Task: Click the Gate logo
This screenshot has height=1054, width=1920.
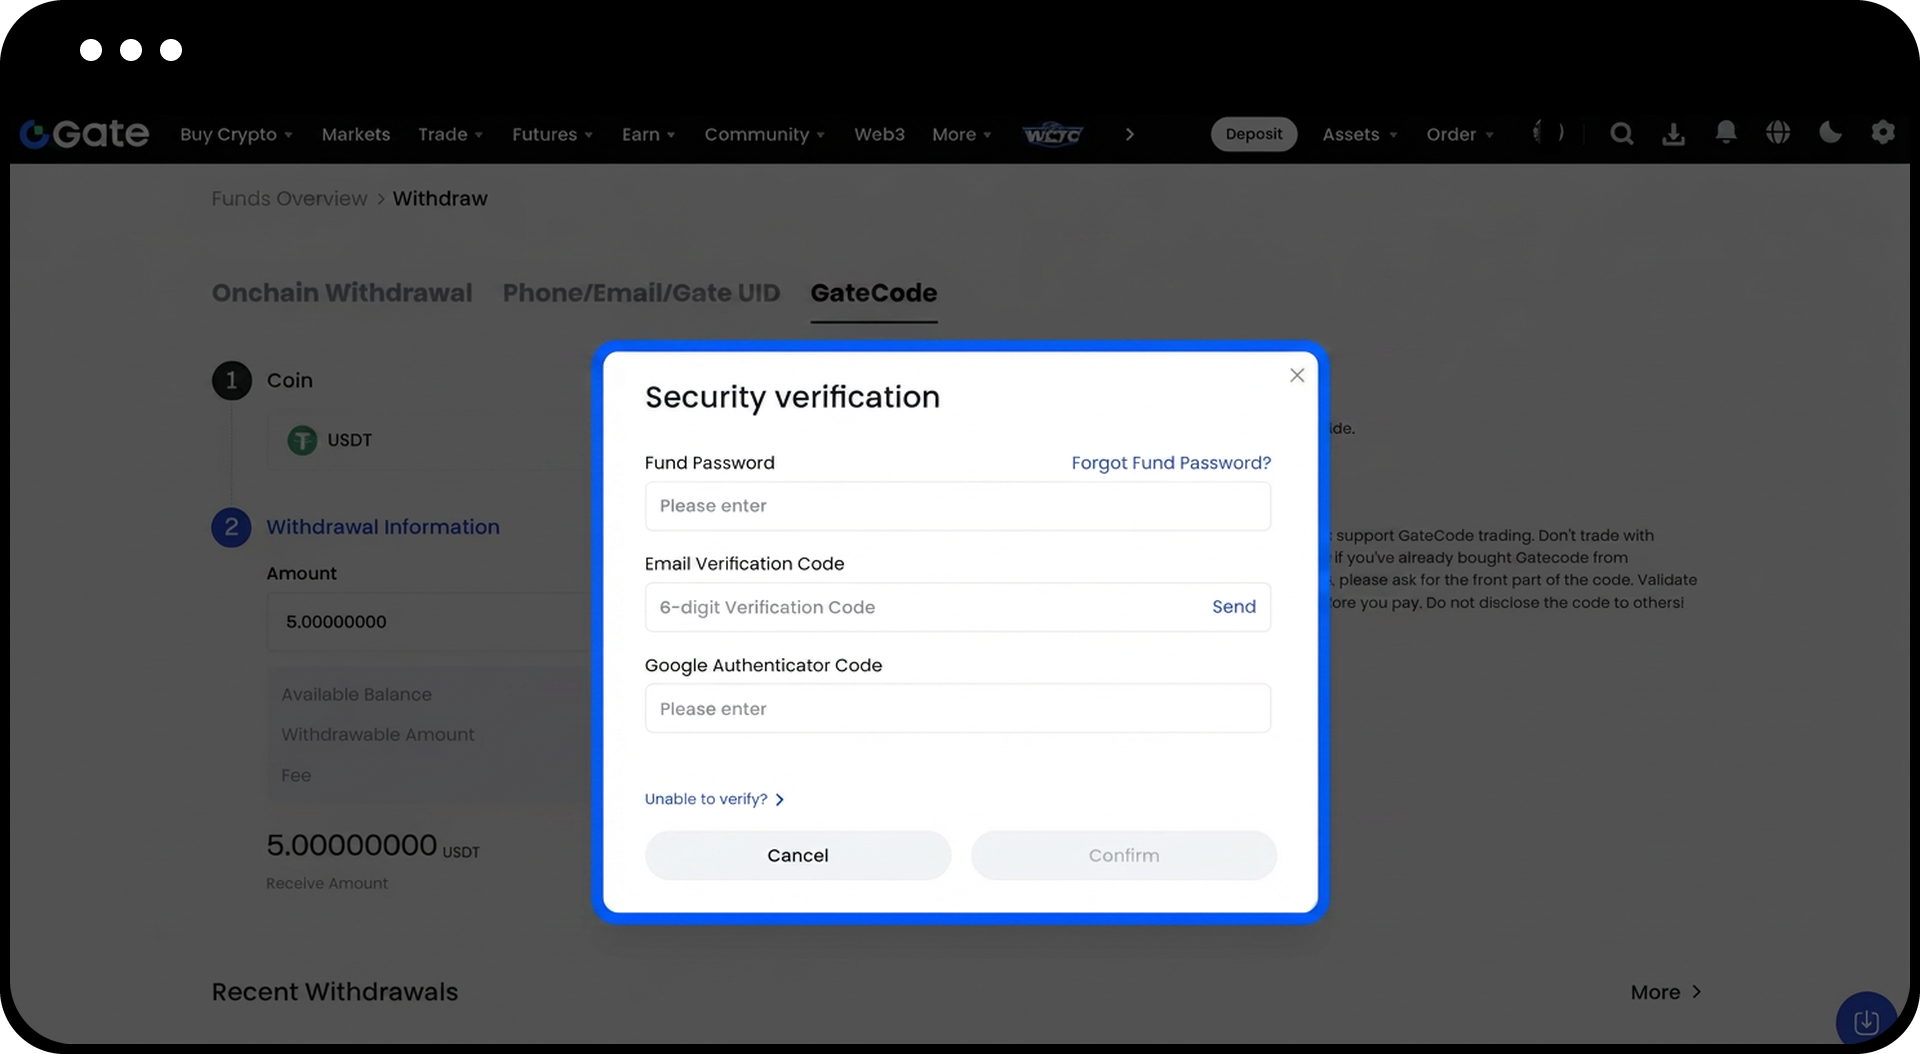Action: (x=85, y=134)
